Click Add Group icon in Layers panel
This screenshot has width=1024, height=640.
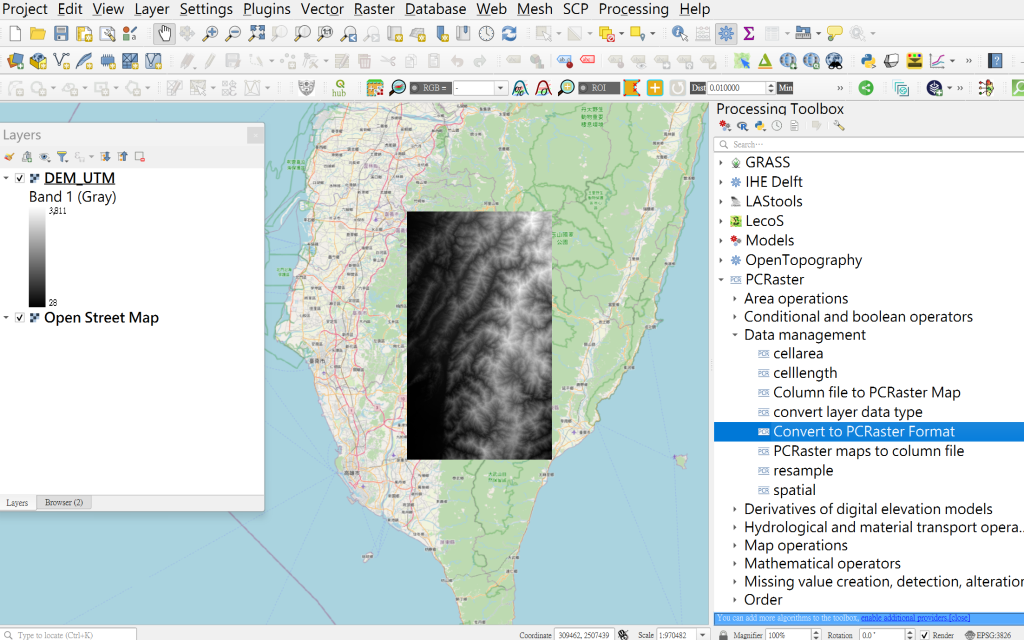tap(27, 157)
